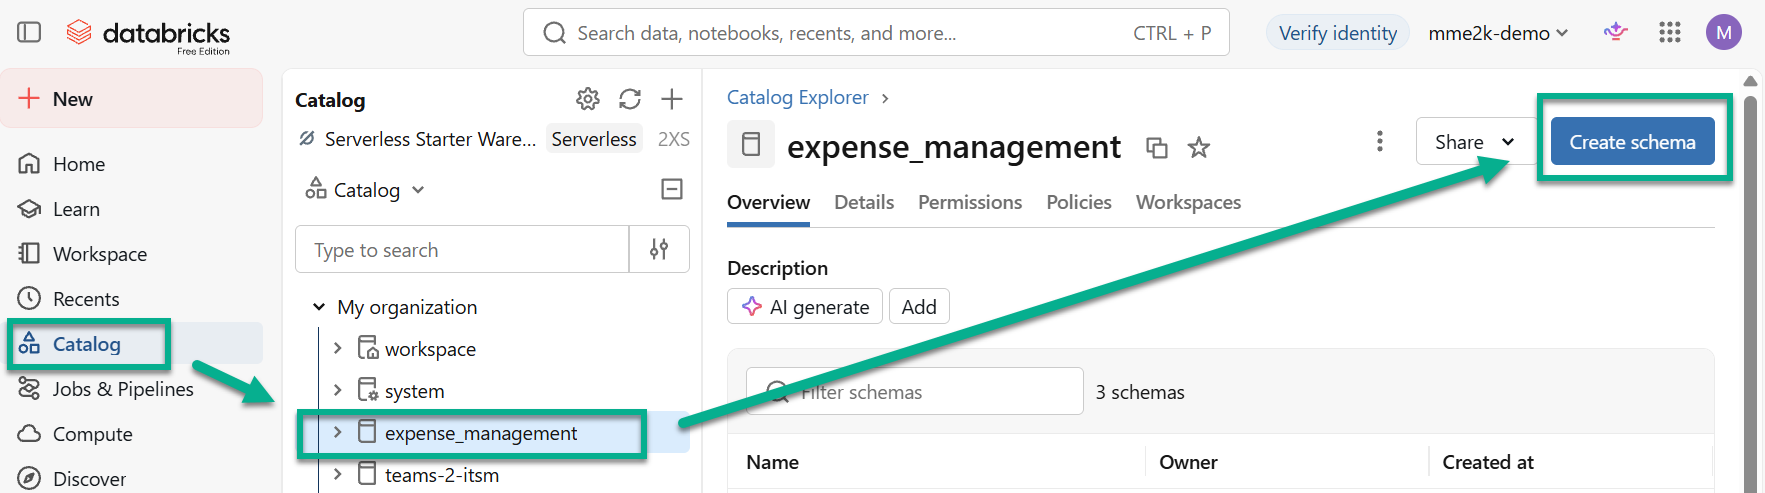1765x493 pixels.
Task: Open the mme2k-demo workspace dropdown
Action: coord(1498,33)
